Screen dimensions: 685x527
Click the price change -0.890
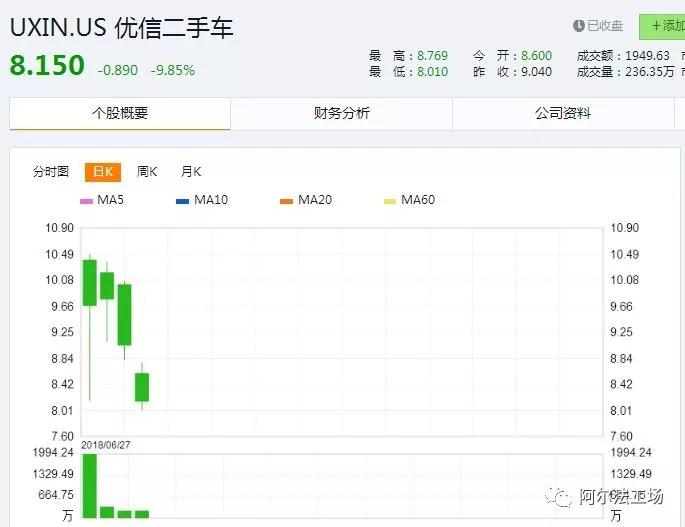118,70
